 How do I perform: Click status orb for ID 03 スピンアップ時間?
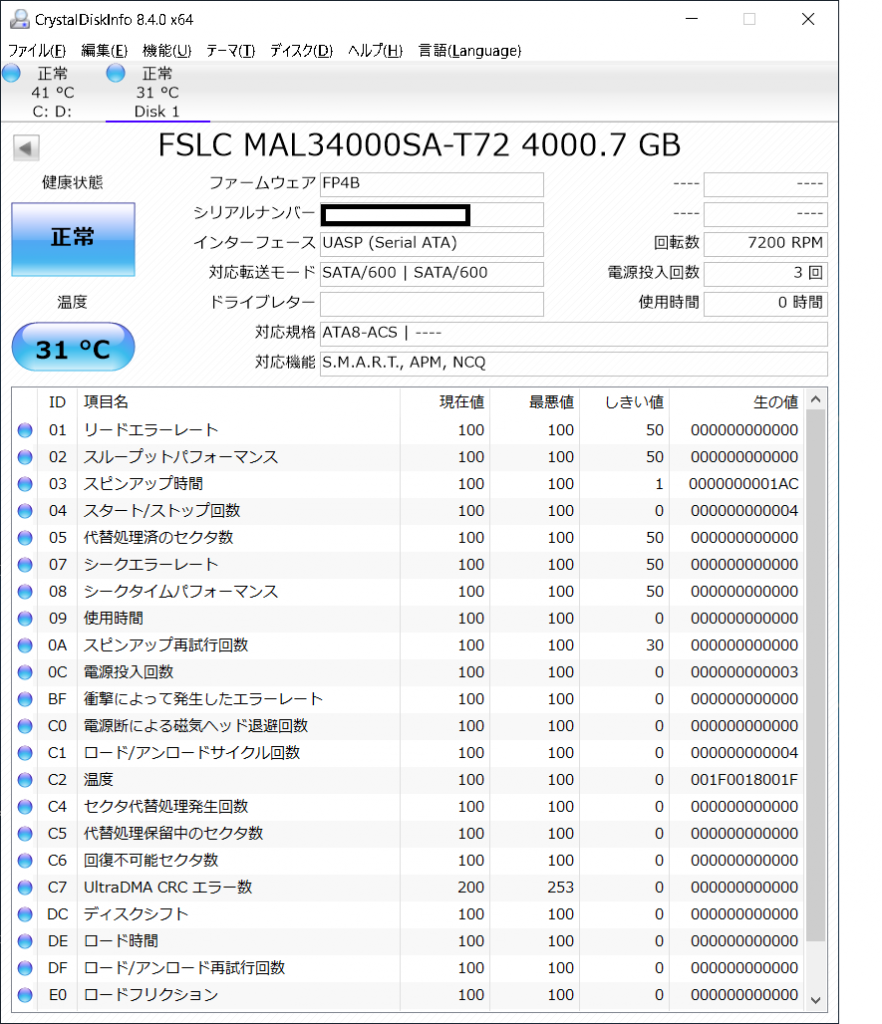point(25,484)
